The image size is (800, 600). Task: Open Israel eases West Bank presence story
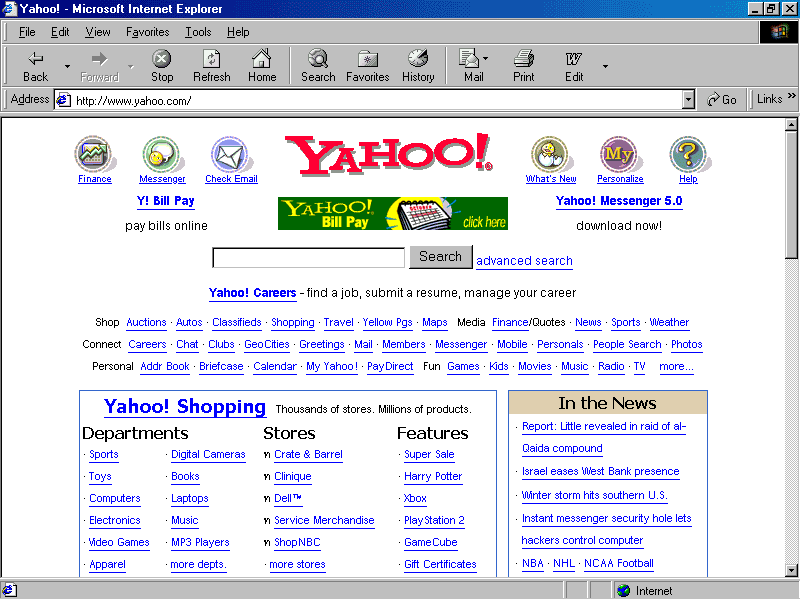[x=601, y=471]
